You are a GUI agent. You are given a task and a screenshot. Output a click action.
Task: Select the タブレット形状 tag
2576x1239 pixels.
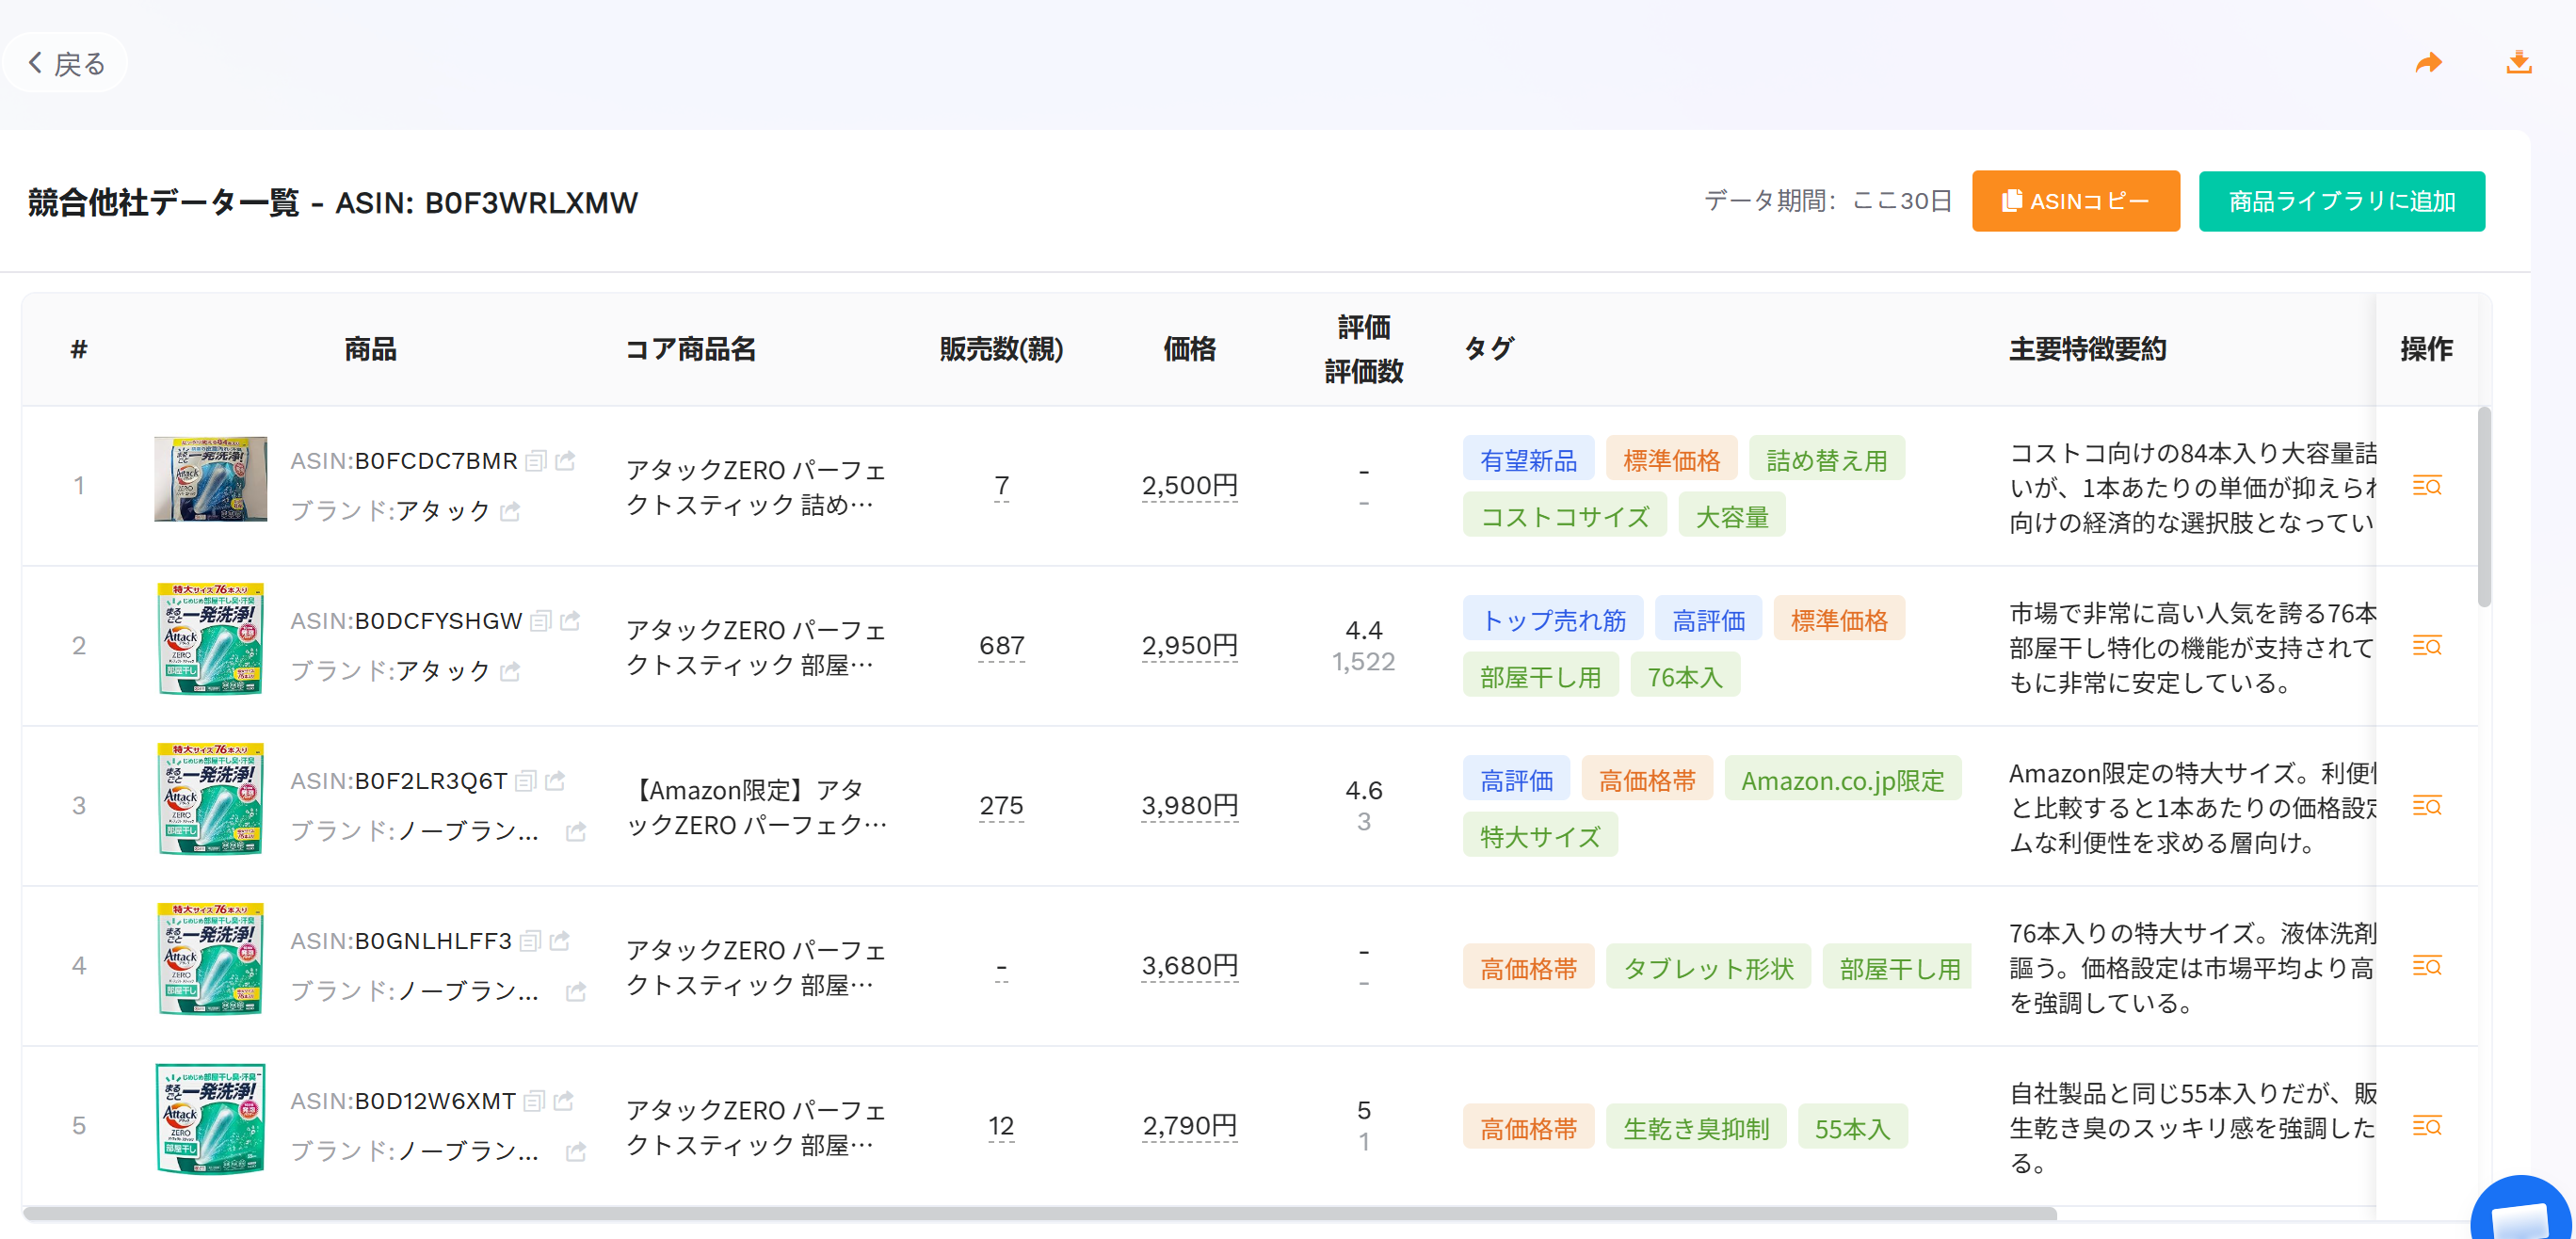point(1708,968)
